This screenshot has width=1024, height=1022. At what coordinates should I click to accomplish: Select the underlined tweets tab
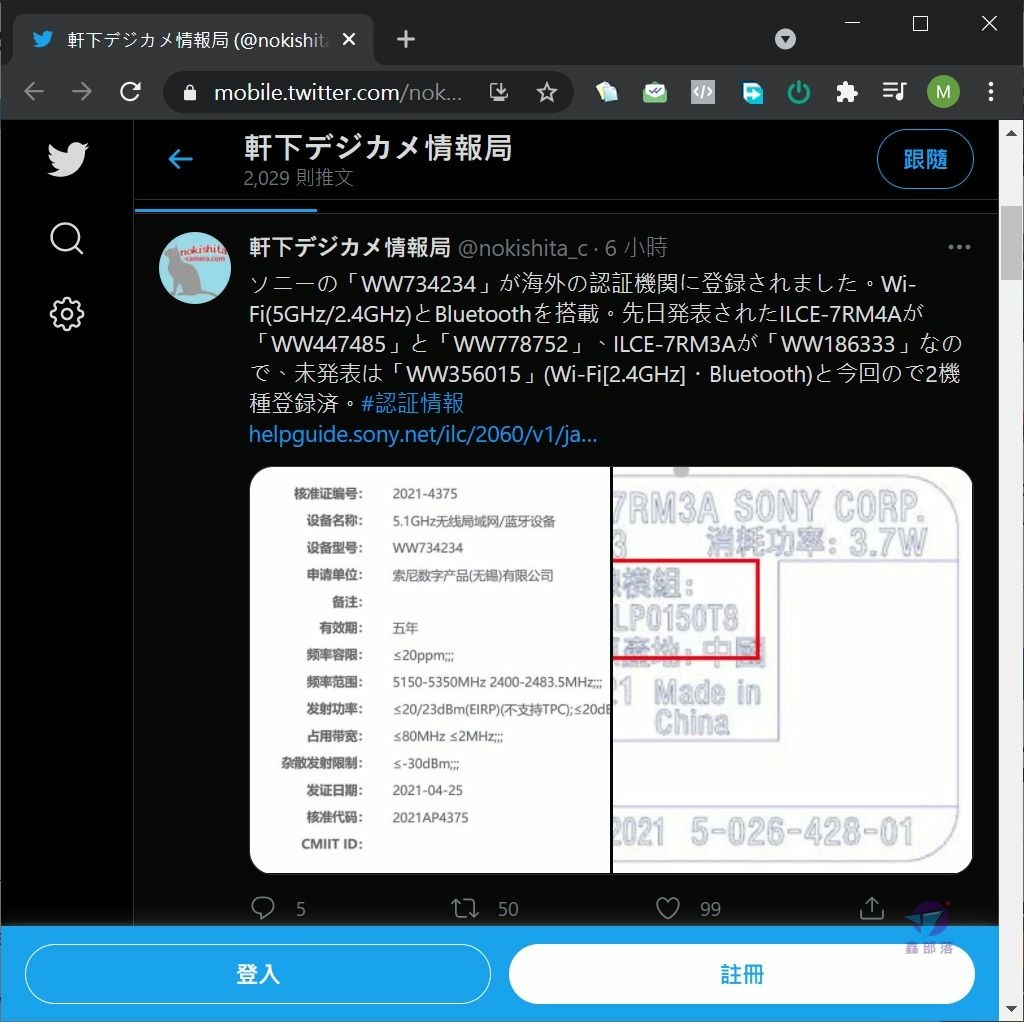click(x=225, y=210)
